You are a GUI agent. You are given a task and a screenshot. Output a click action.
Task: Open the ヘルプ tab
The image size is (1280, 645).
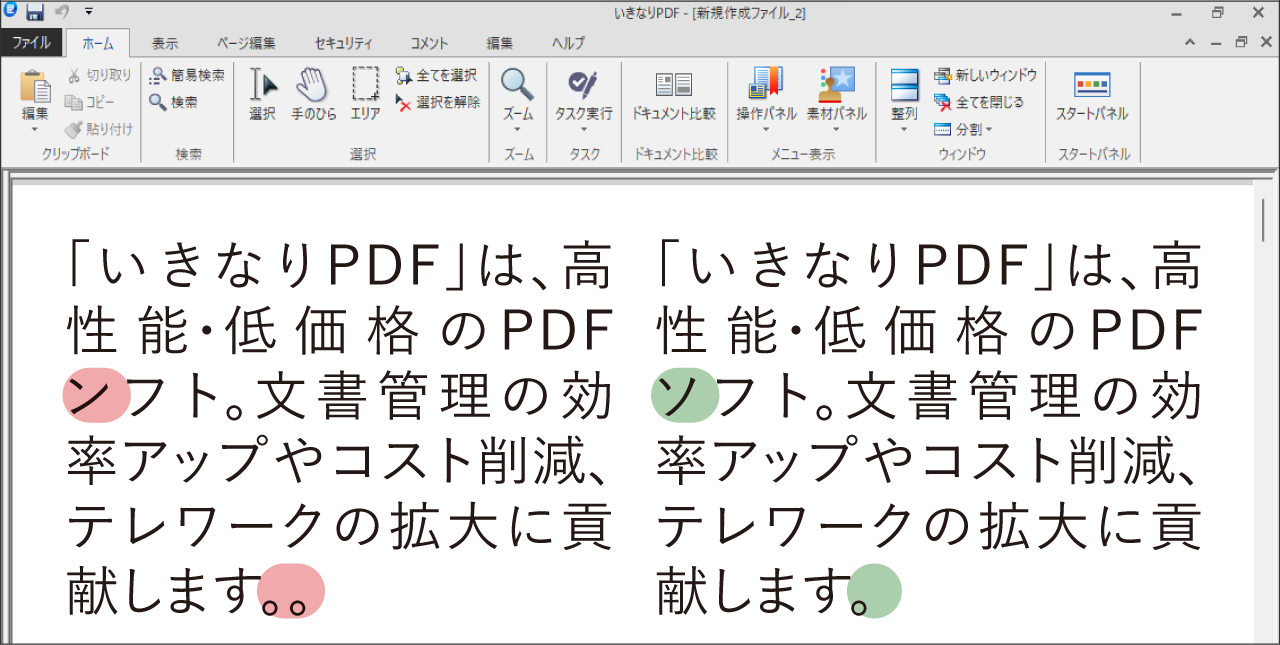point(568,43)
